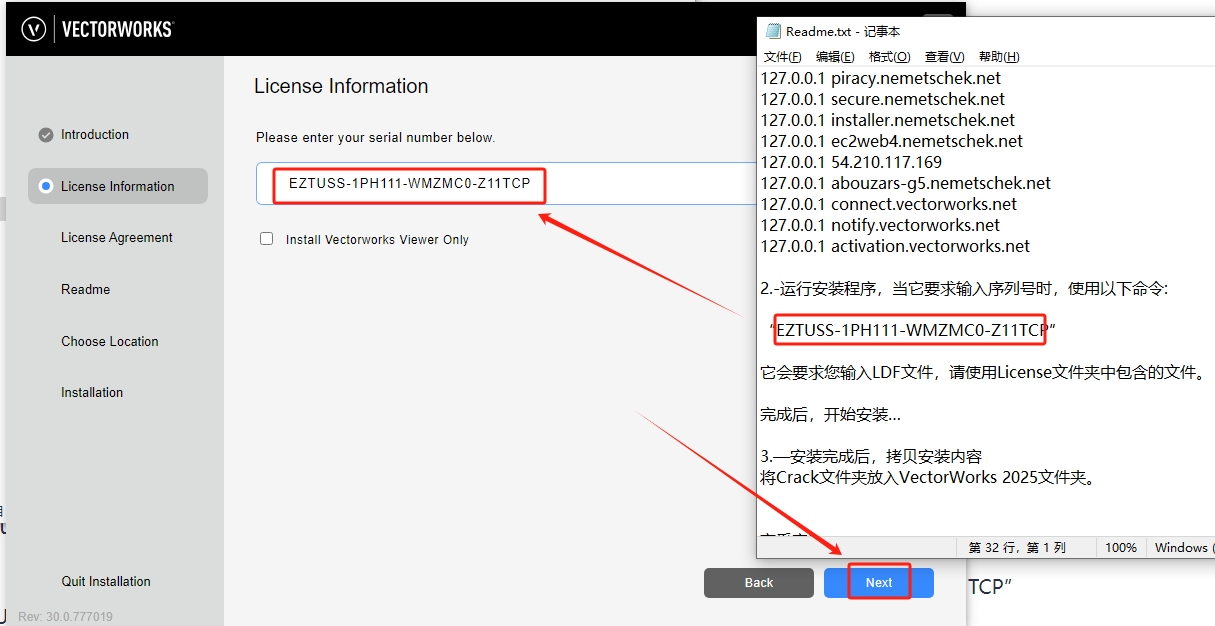Select the License Information step indicator
This screenshot has width=1215, height=626.
tap(45, 186)
